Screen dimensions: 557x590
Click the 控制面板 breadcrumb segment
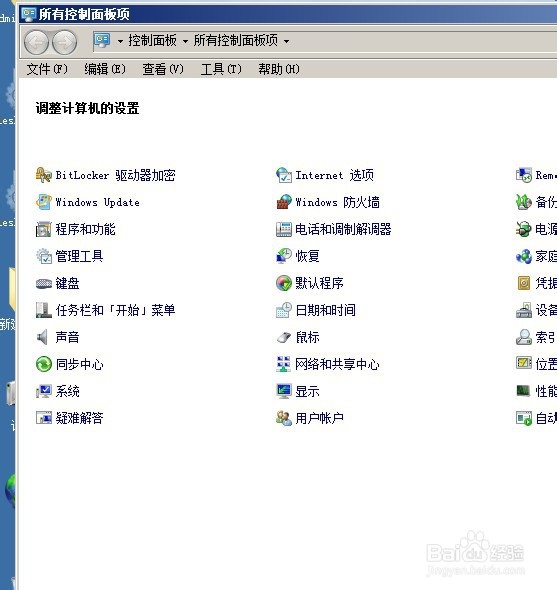(x=152, y=40)
